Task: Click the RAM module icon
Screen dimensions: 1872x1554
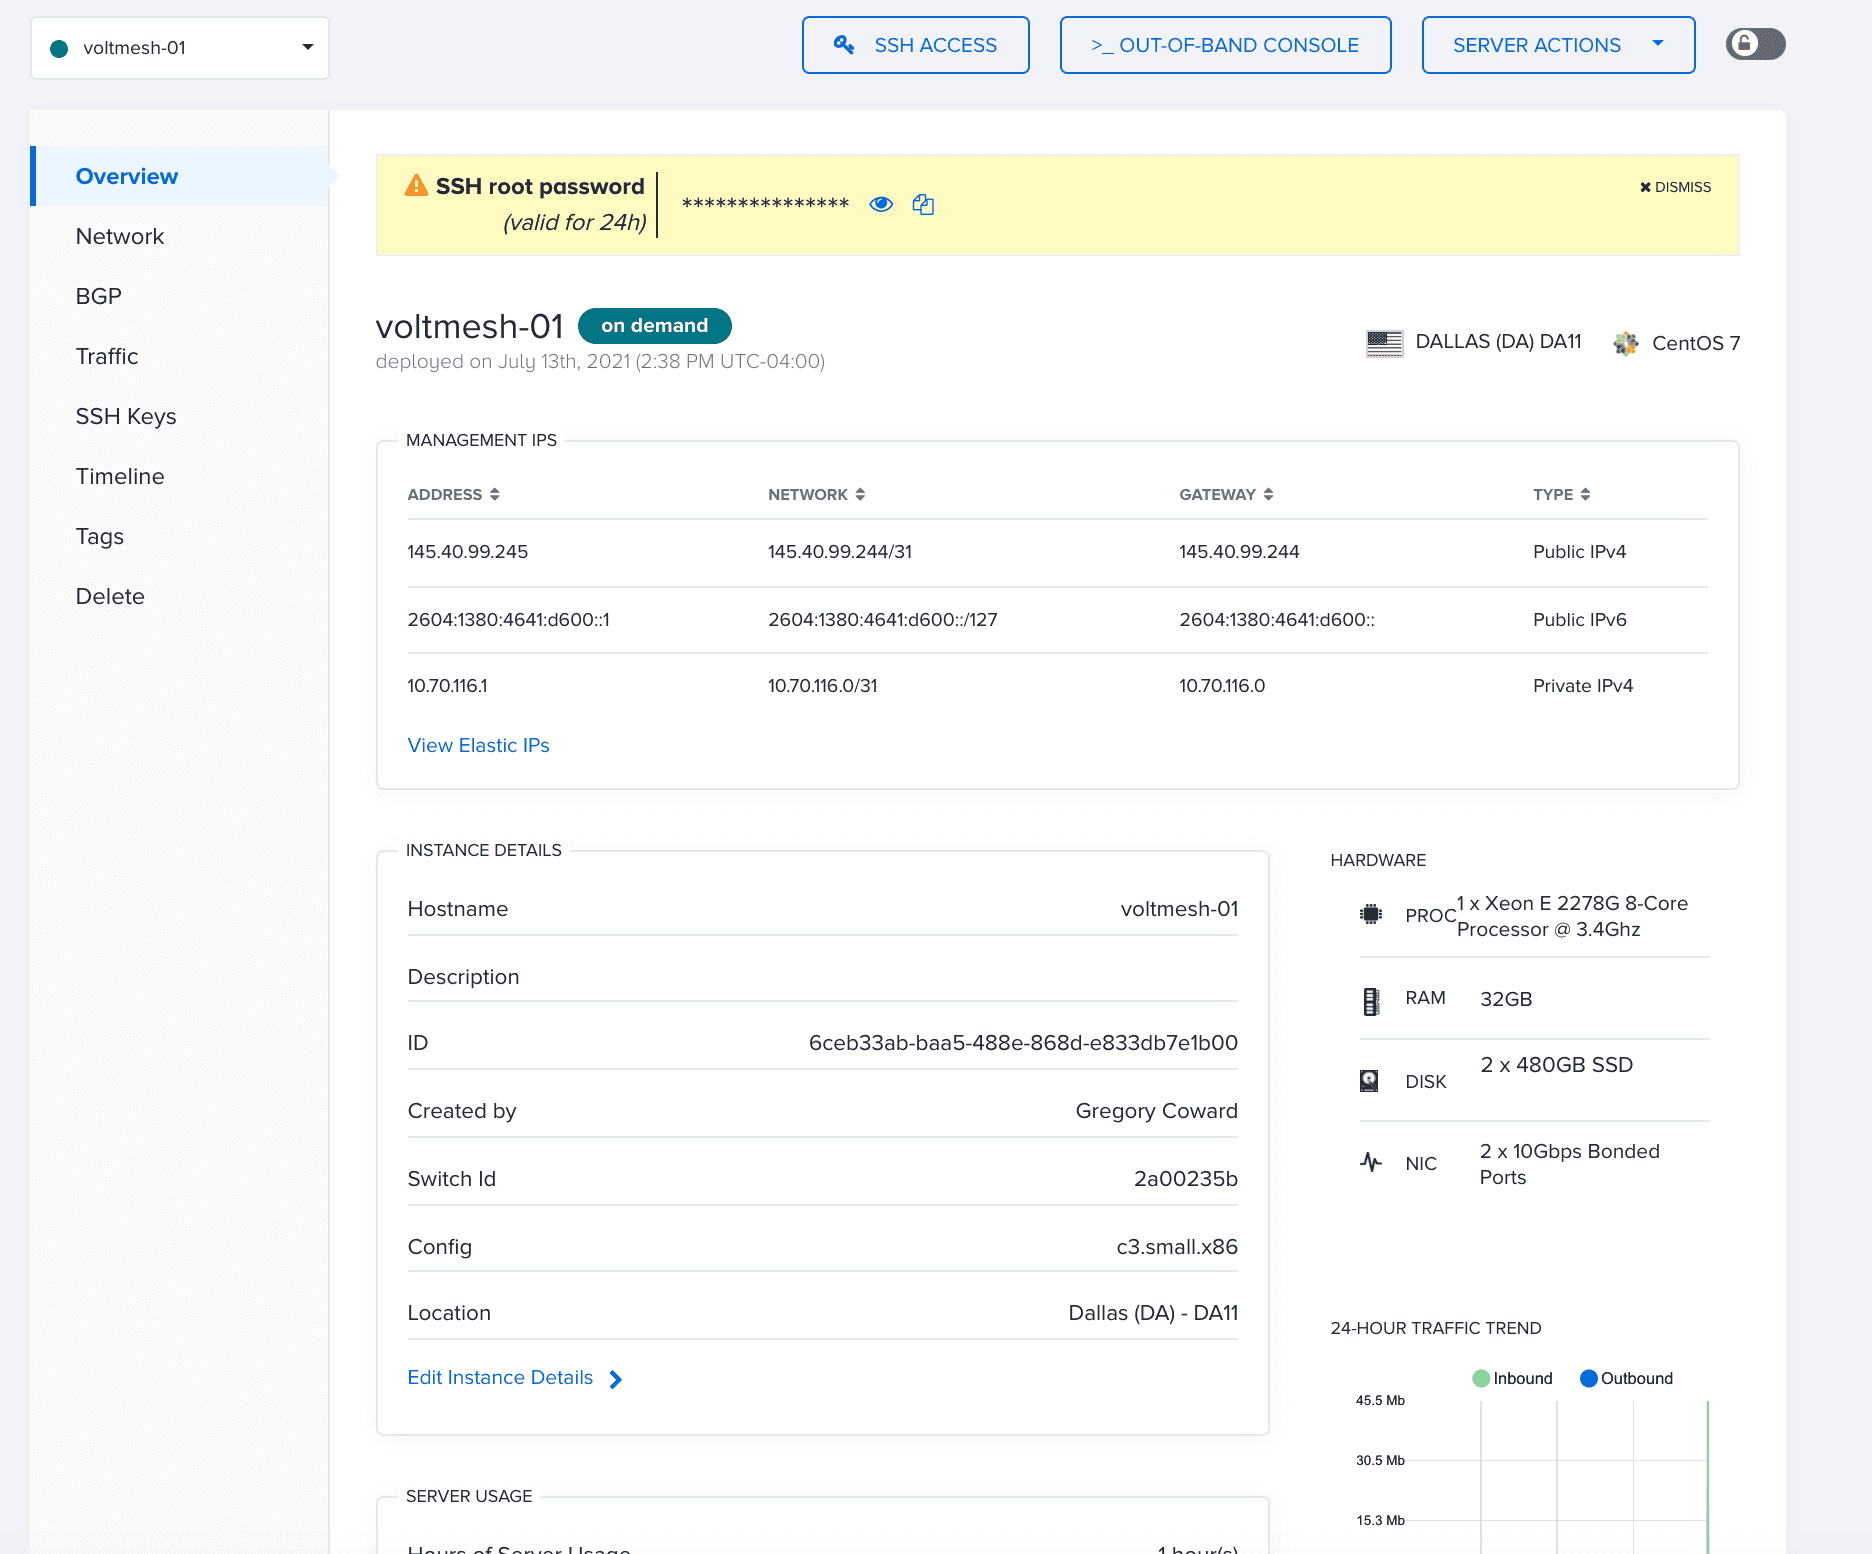Action: 1371,1000
